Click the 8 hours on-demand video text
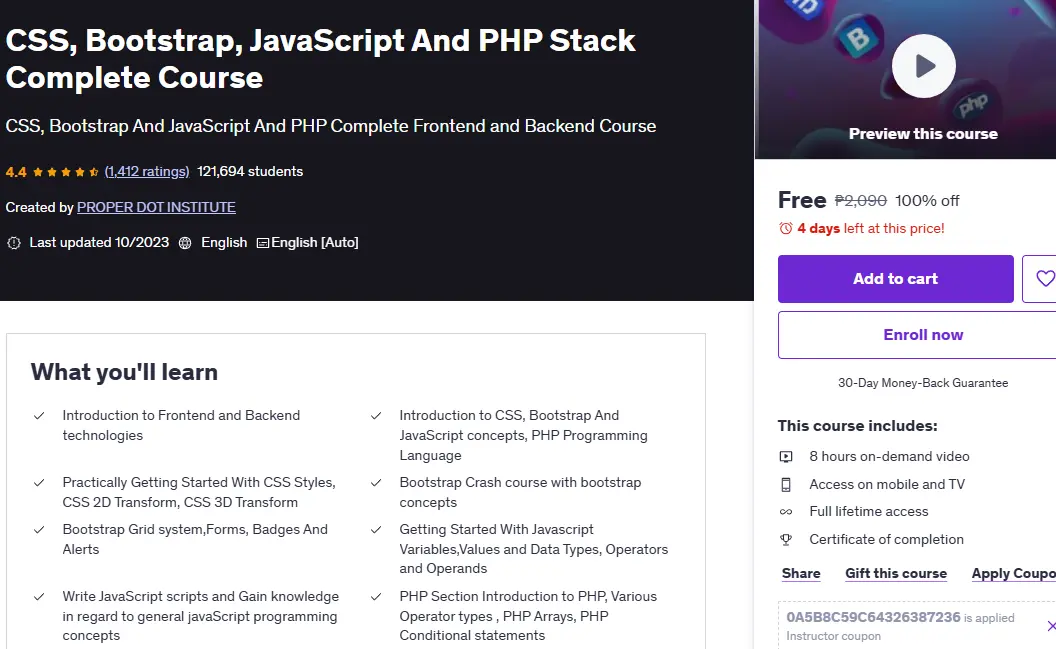1056x649 pixels. tap(889, 456)
